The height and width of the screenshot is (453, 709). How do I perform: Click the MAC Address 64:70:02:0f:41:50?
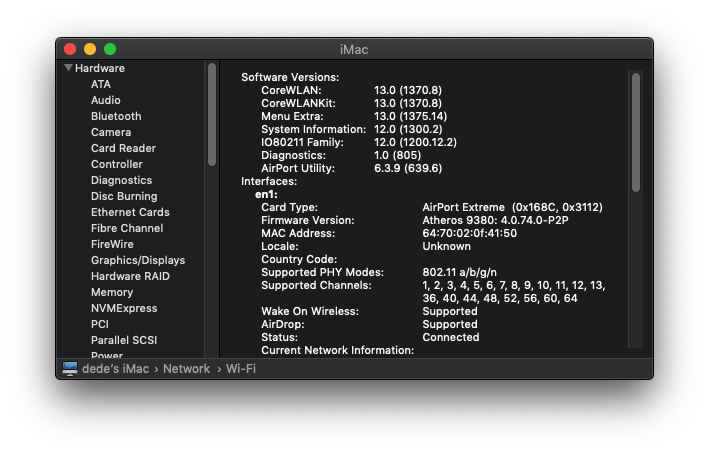coord(469,233)
